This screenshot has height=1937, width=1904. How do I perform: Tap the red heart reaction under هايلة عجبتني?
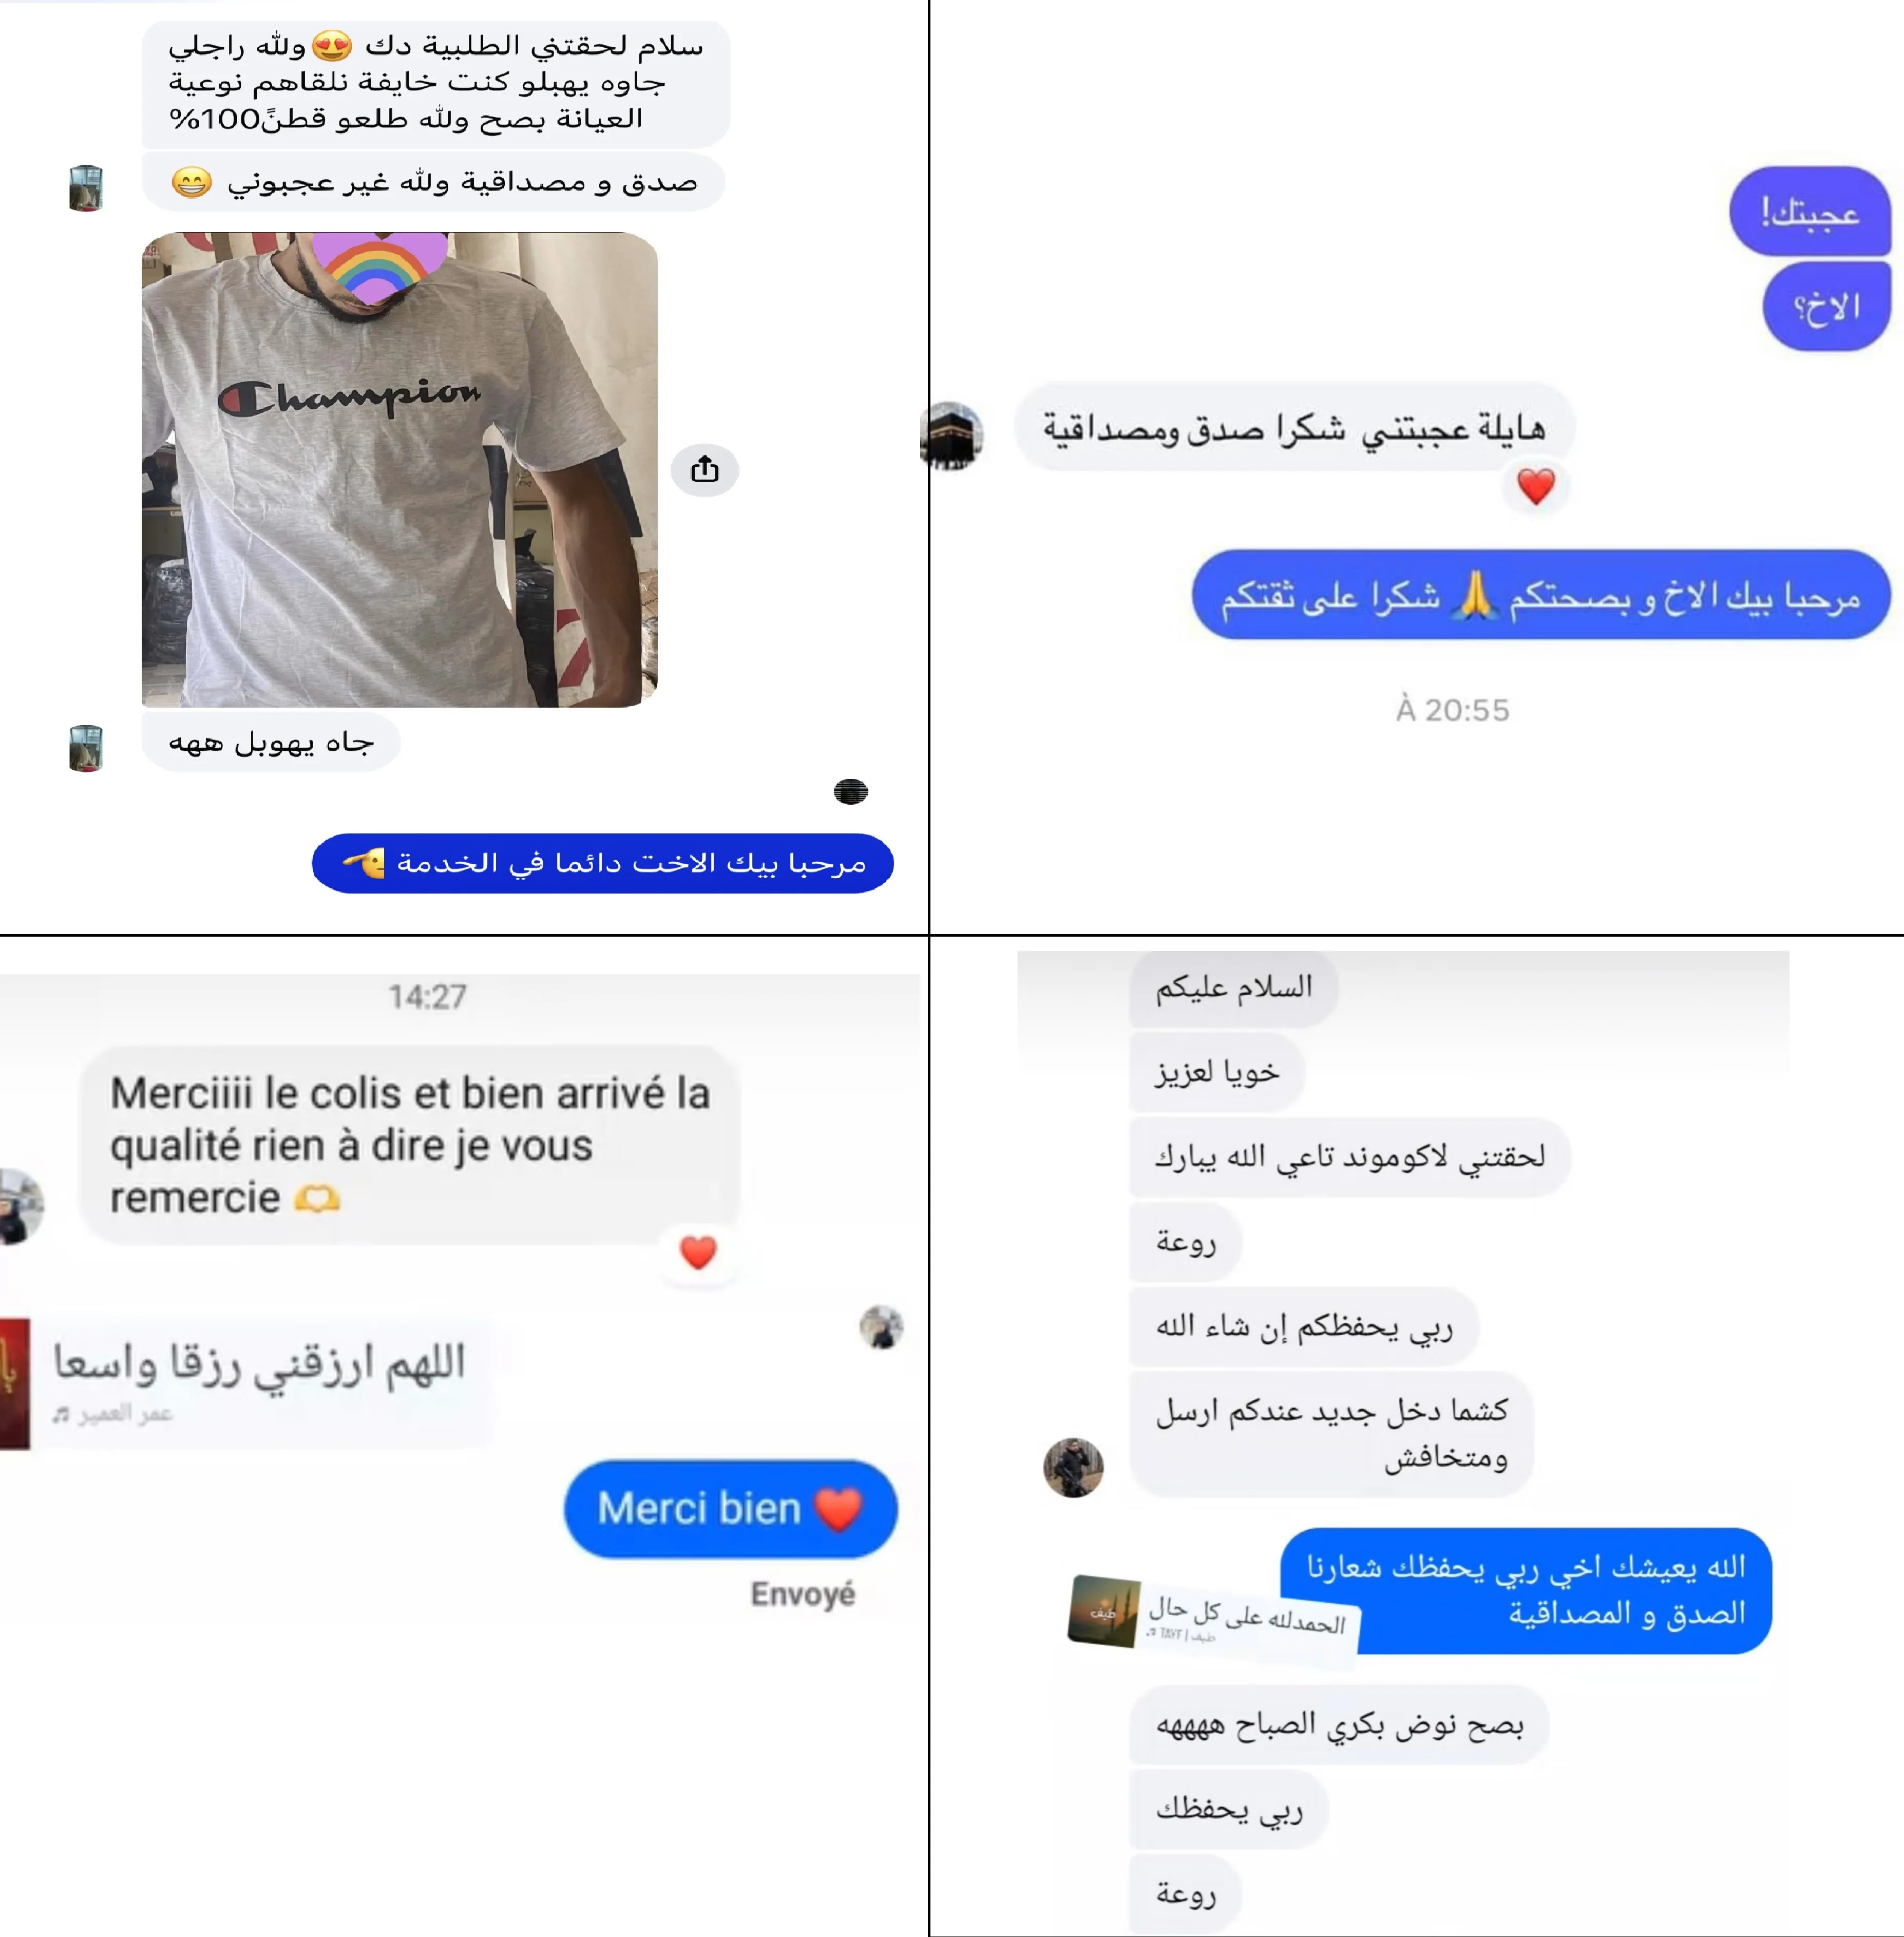click(x=1535, y=487)
